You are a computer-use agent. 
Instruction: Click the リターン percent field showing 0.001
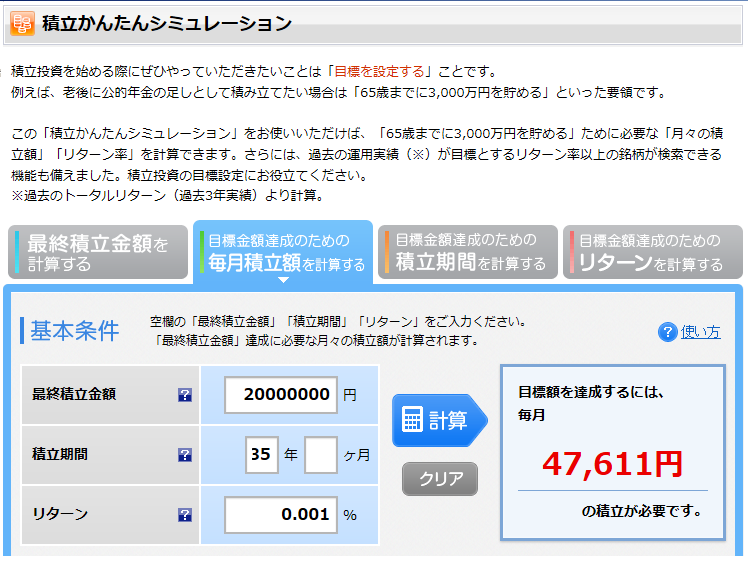pyautogui.click(x=281, y=515)
